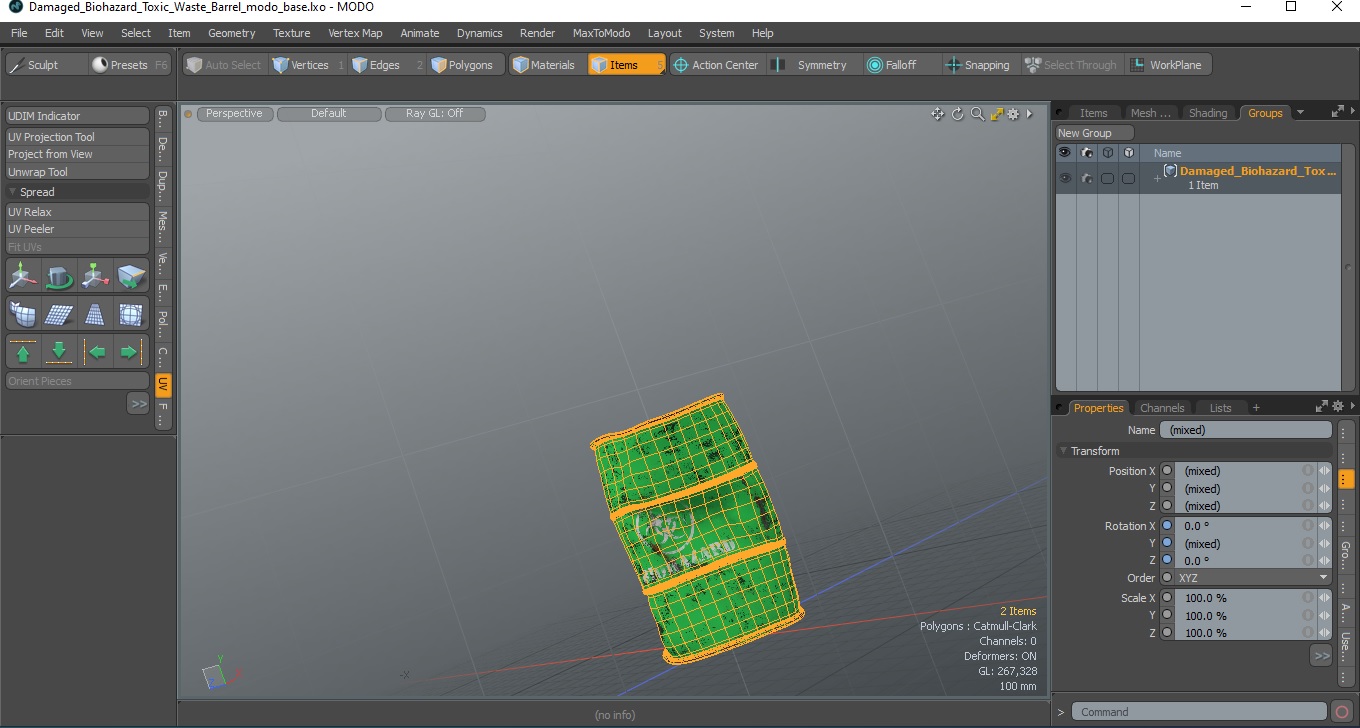Toggle Scale Z keyframe circle

click(x=1167, y=632)
